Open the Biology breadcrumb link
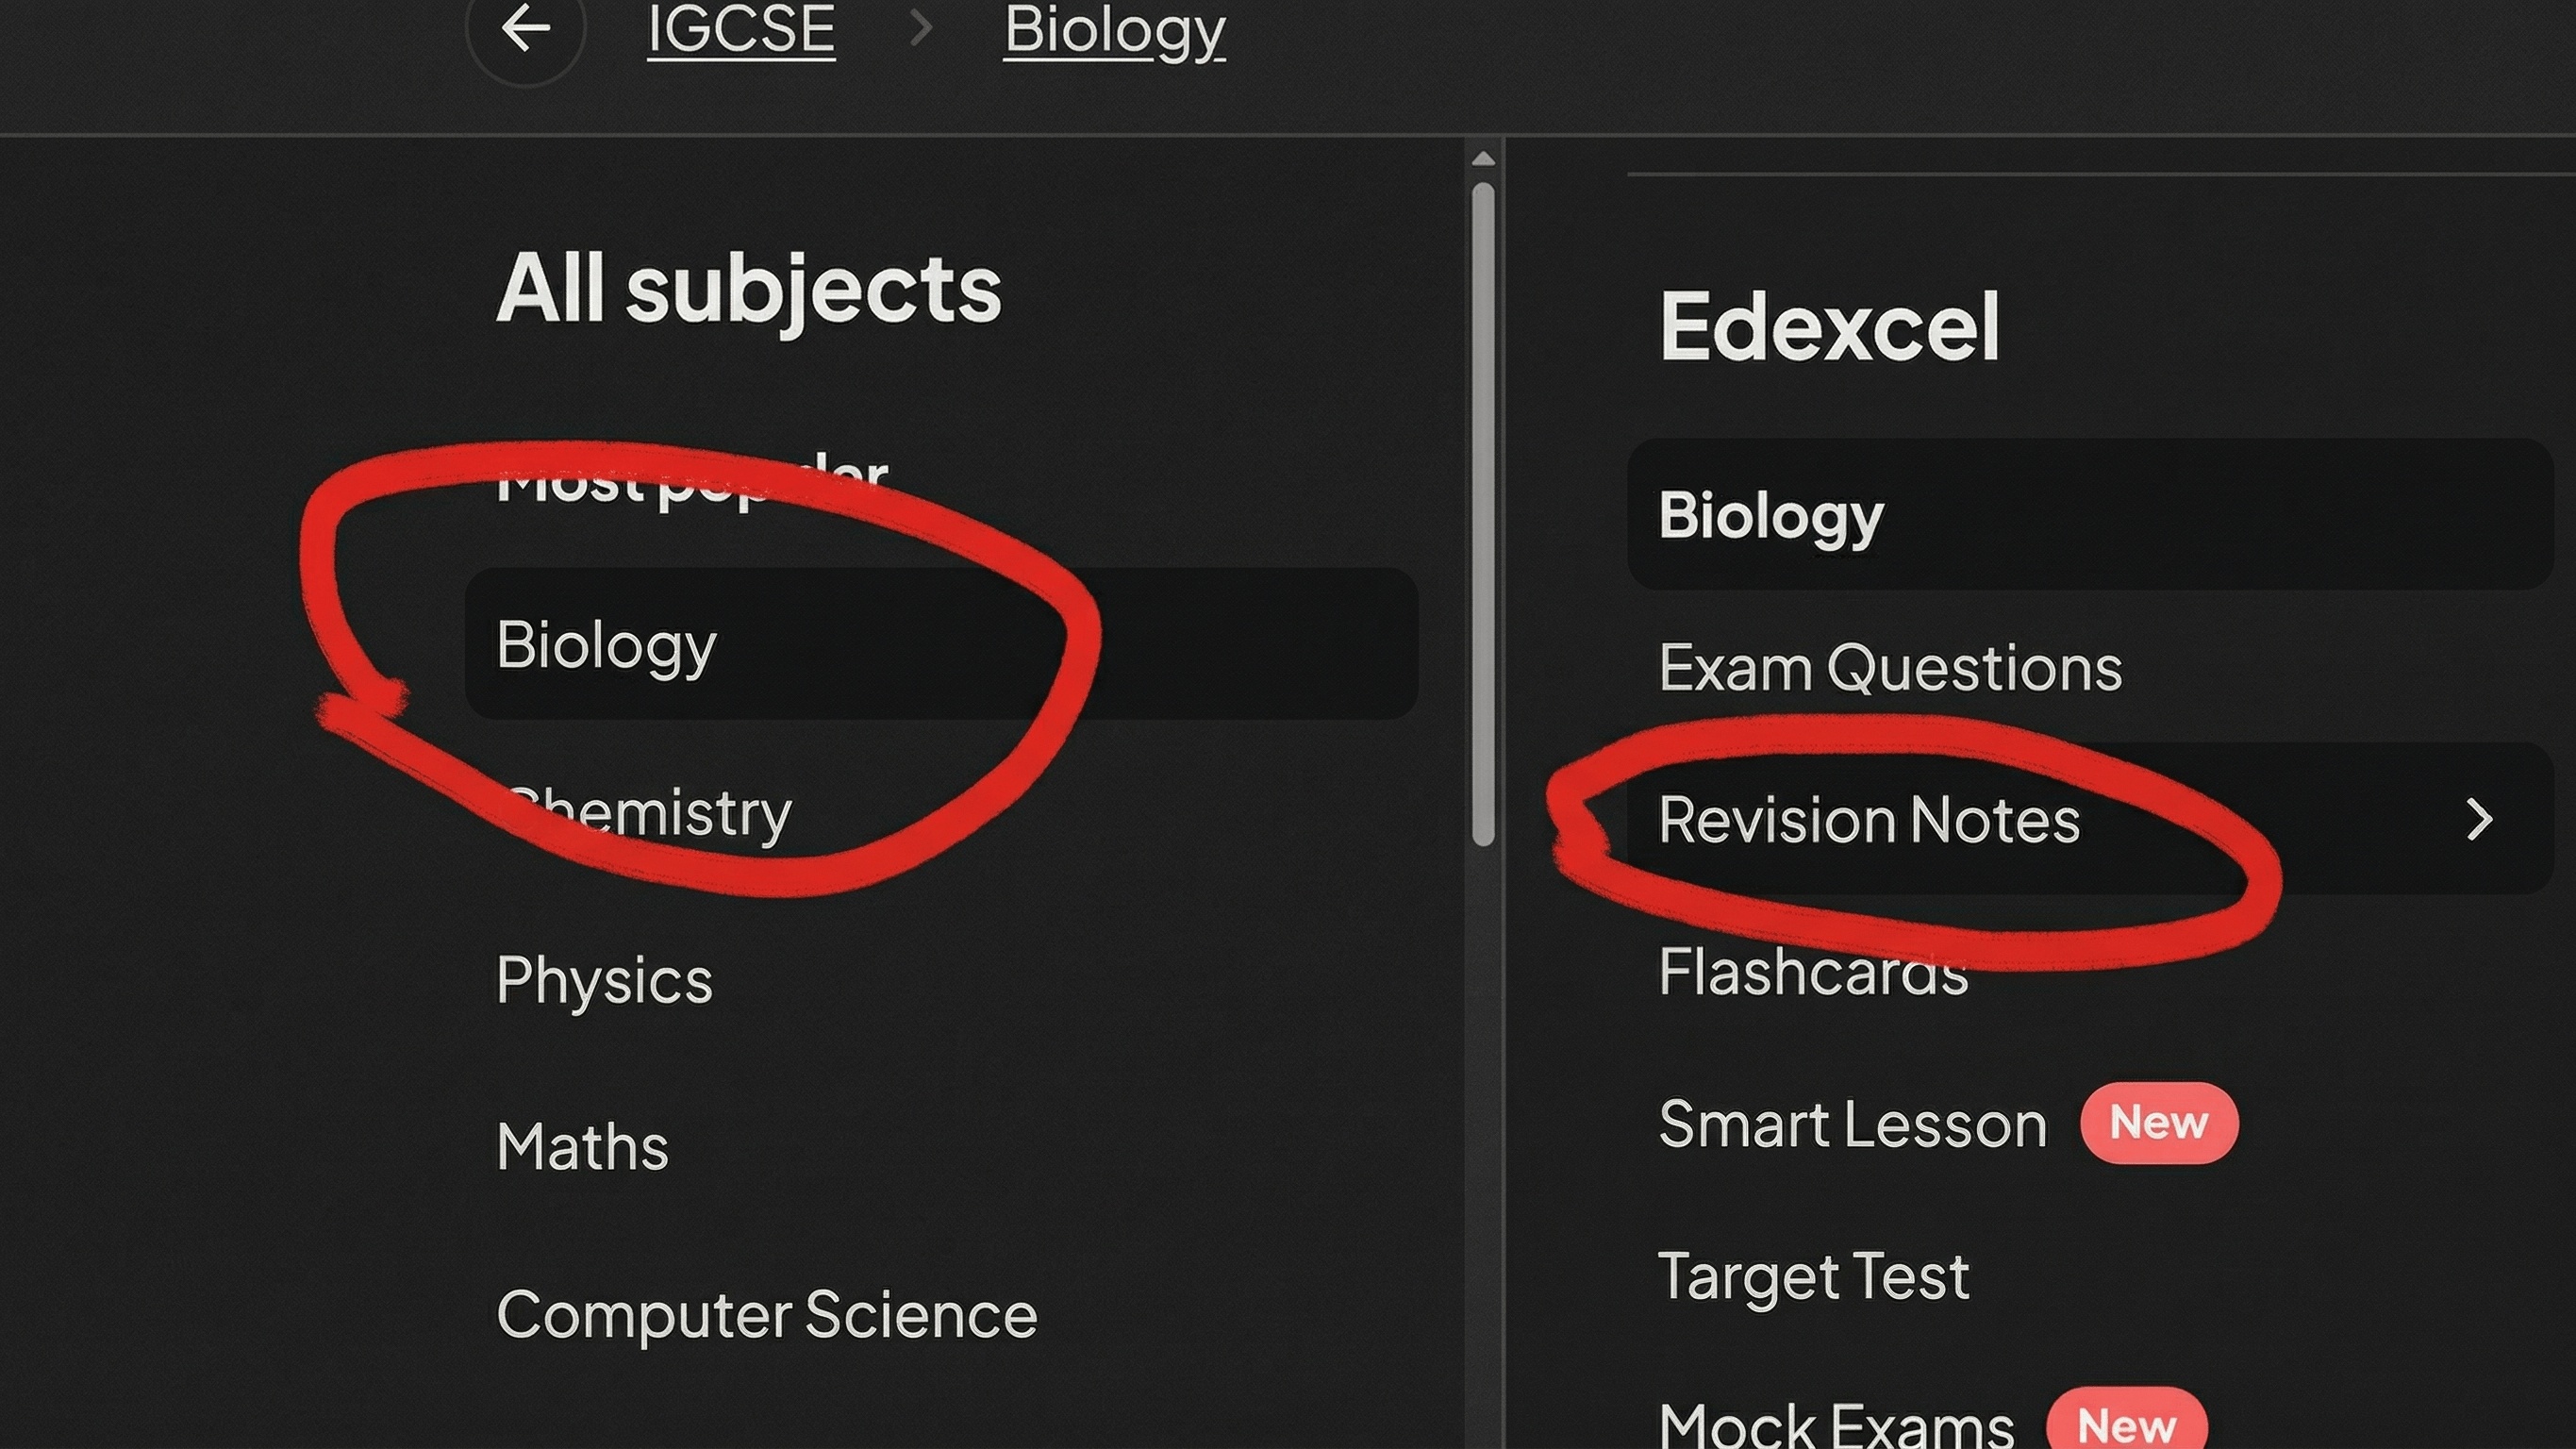This screenshot has width=2576, height=1449. [x=1113, y=30]
